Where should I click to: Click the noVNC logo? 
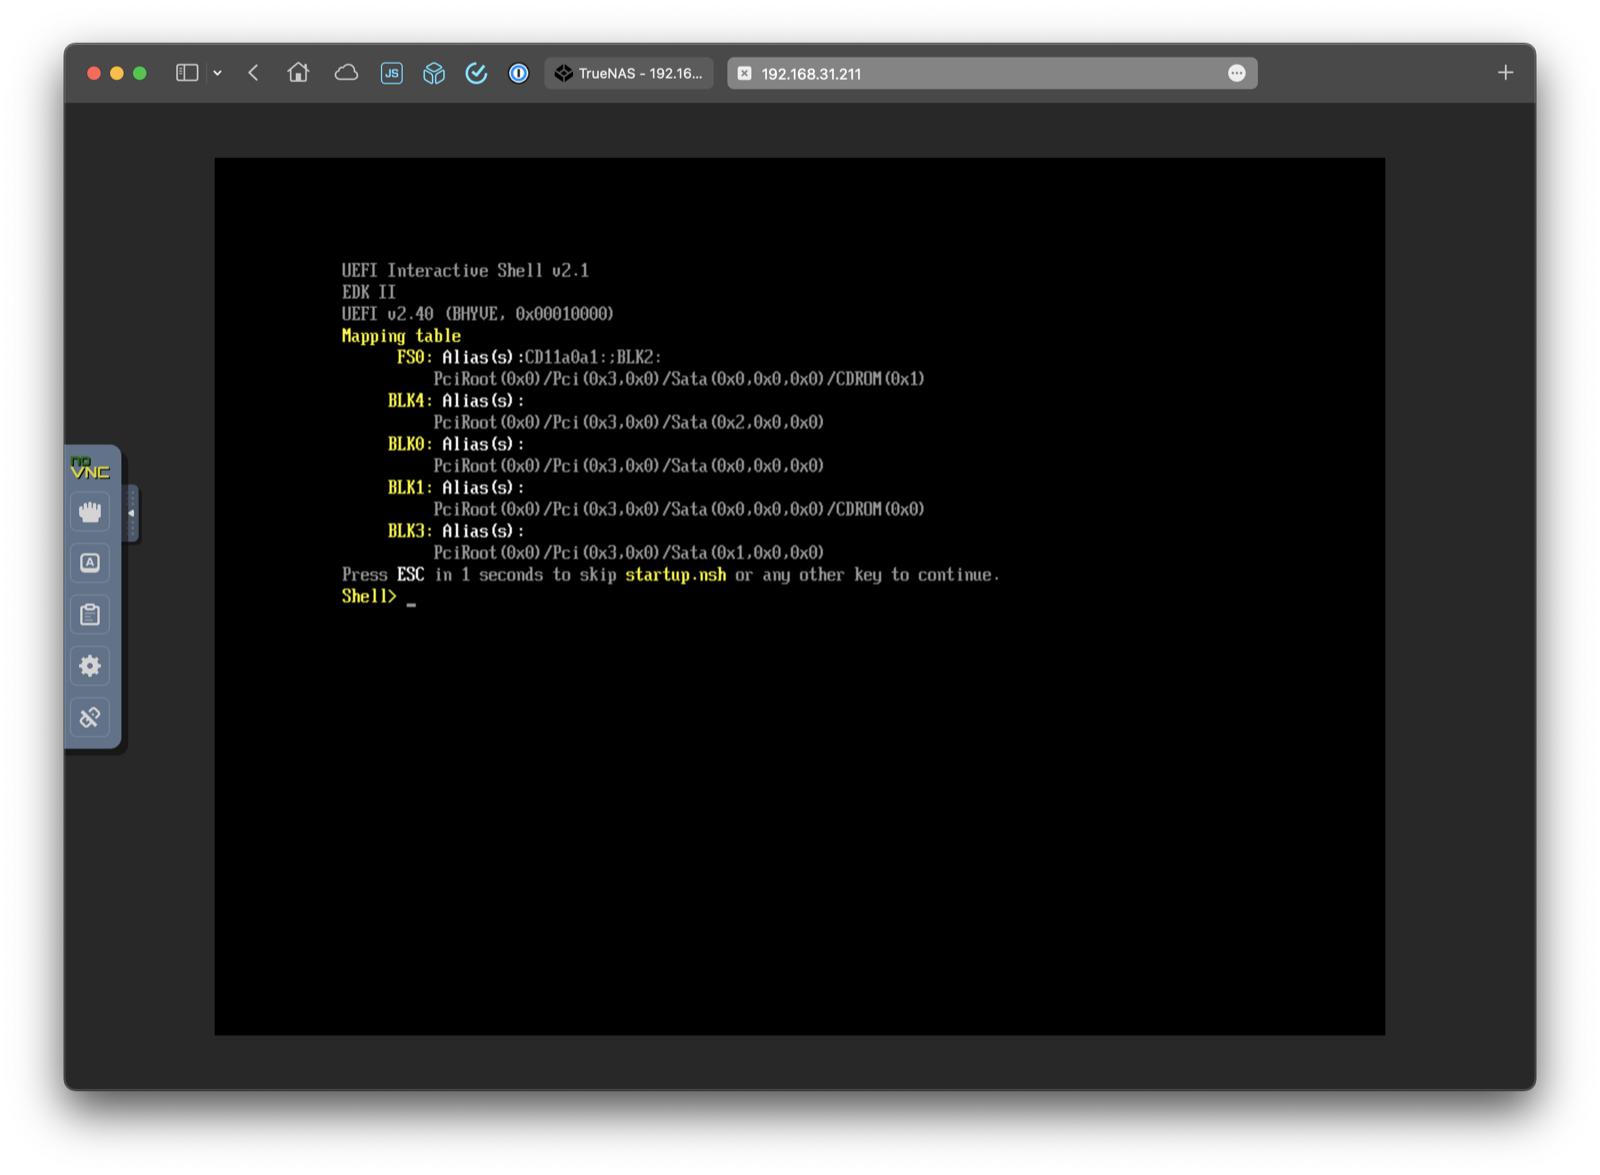pyautogui.click(x=89, y=467)
